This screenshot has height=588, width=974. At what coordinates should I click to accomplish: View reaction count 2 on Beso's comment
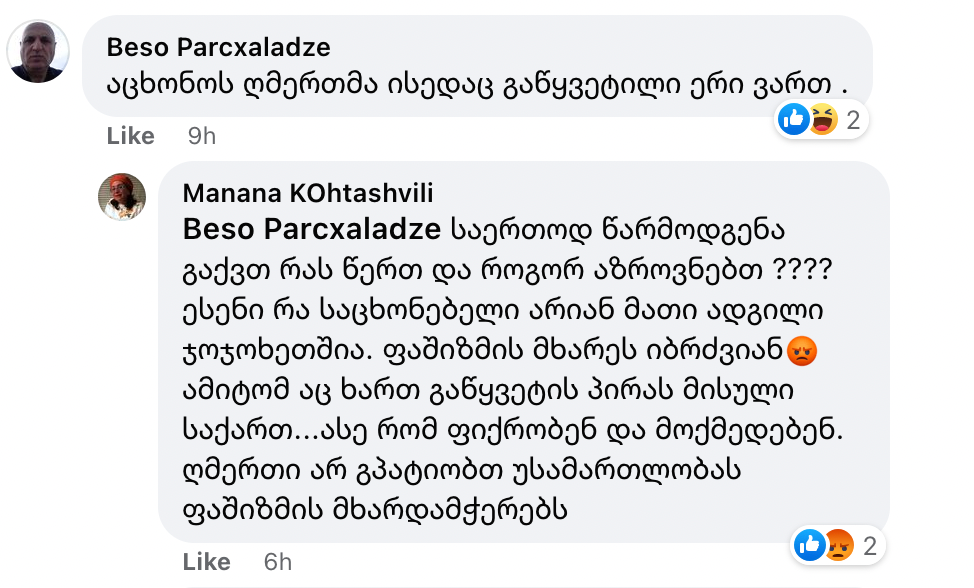[853, 121]
